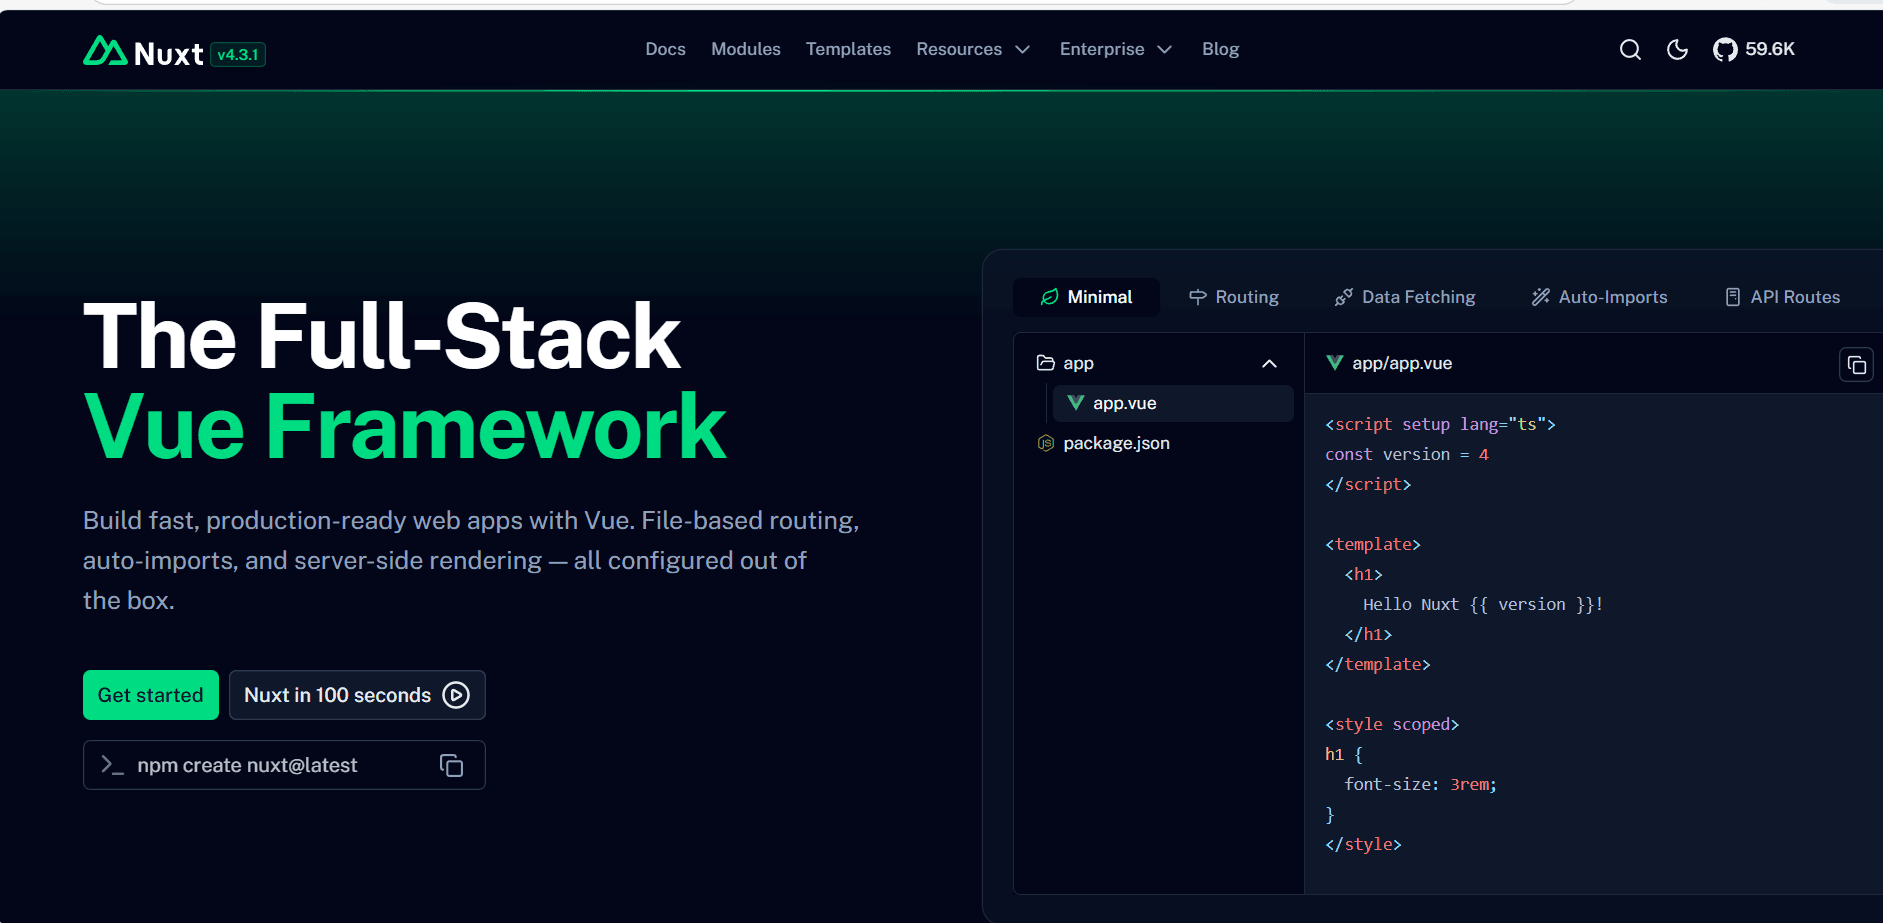This screenshot has width=1883, height=923.
Task: Visit the Blog link
Action: tap(1220, 49)
